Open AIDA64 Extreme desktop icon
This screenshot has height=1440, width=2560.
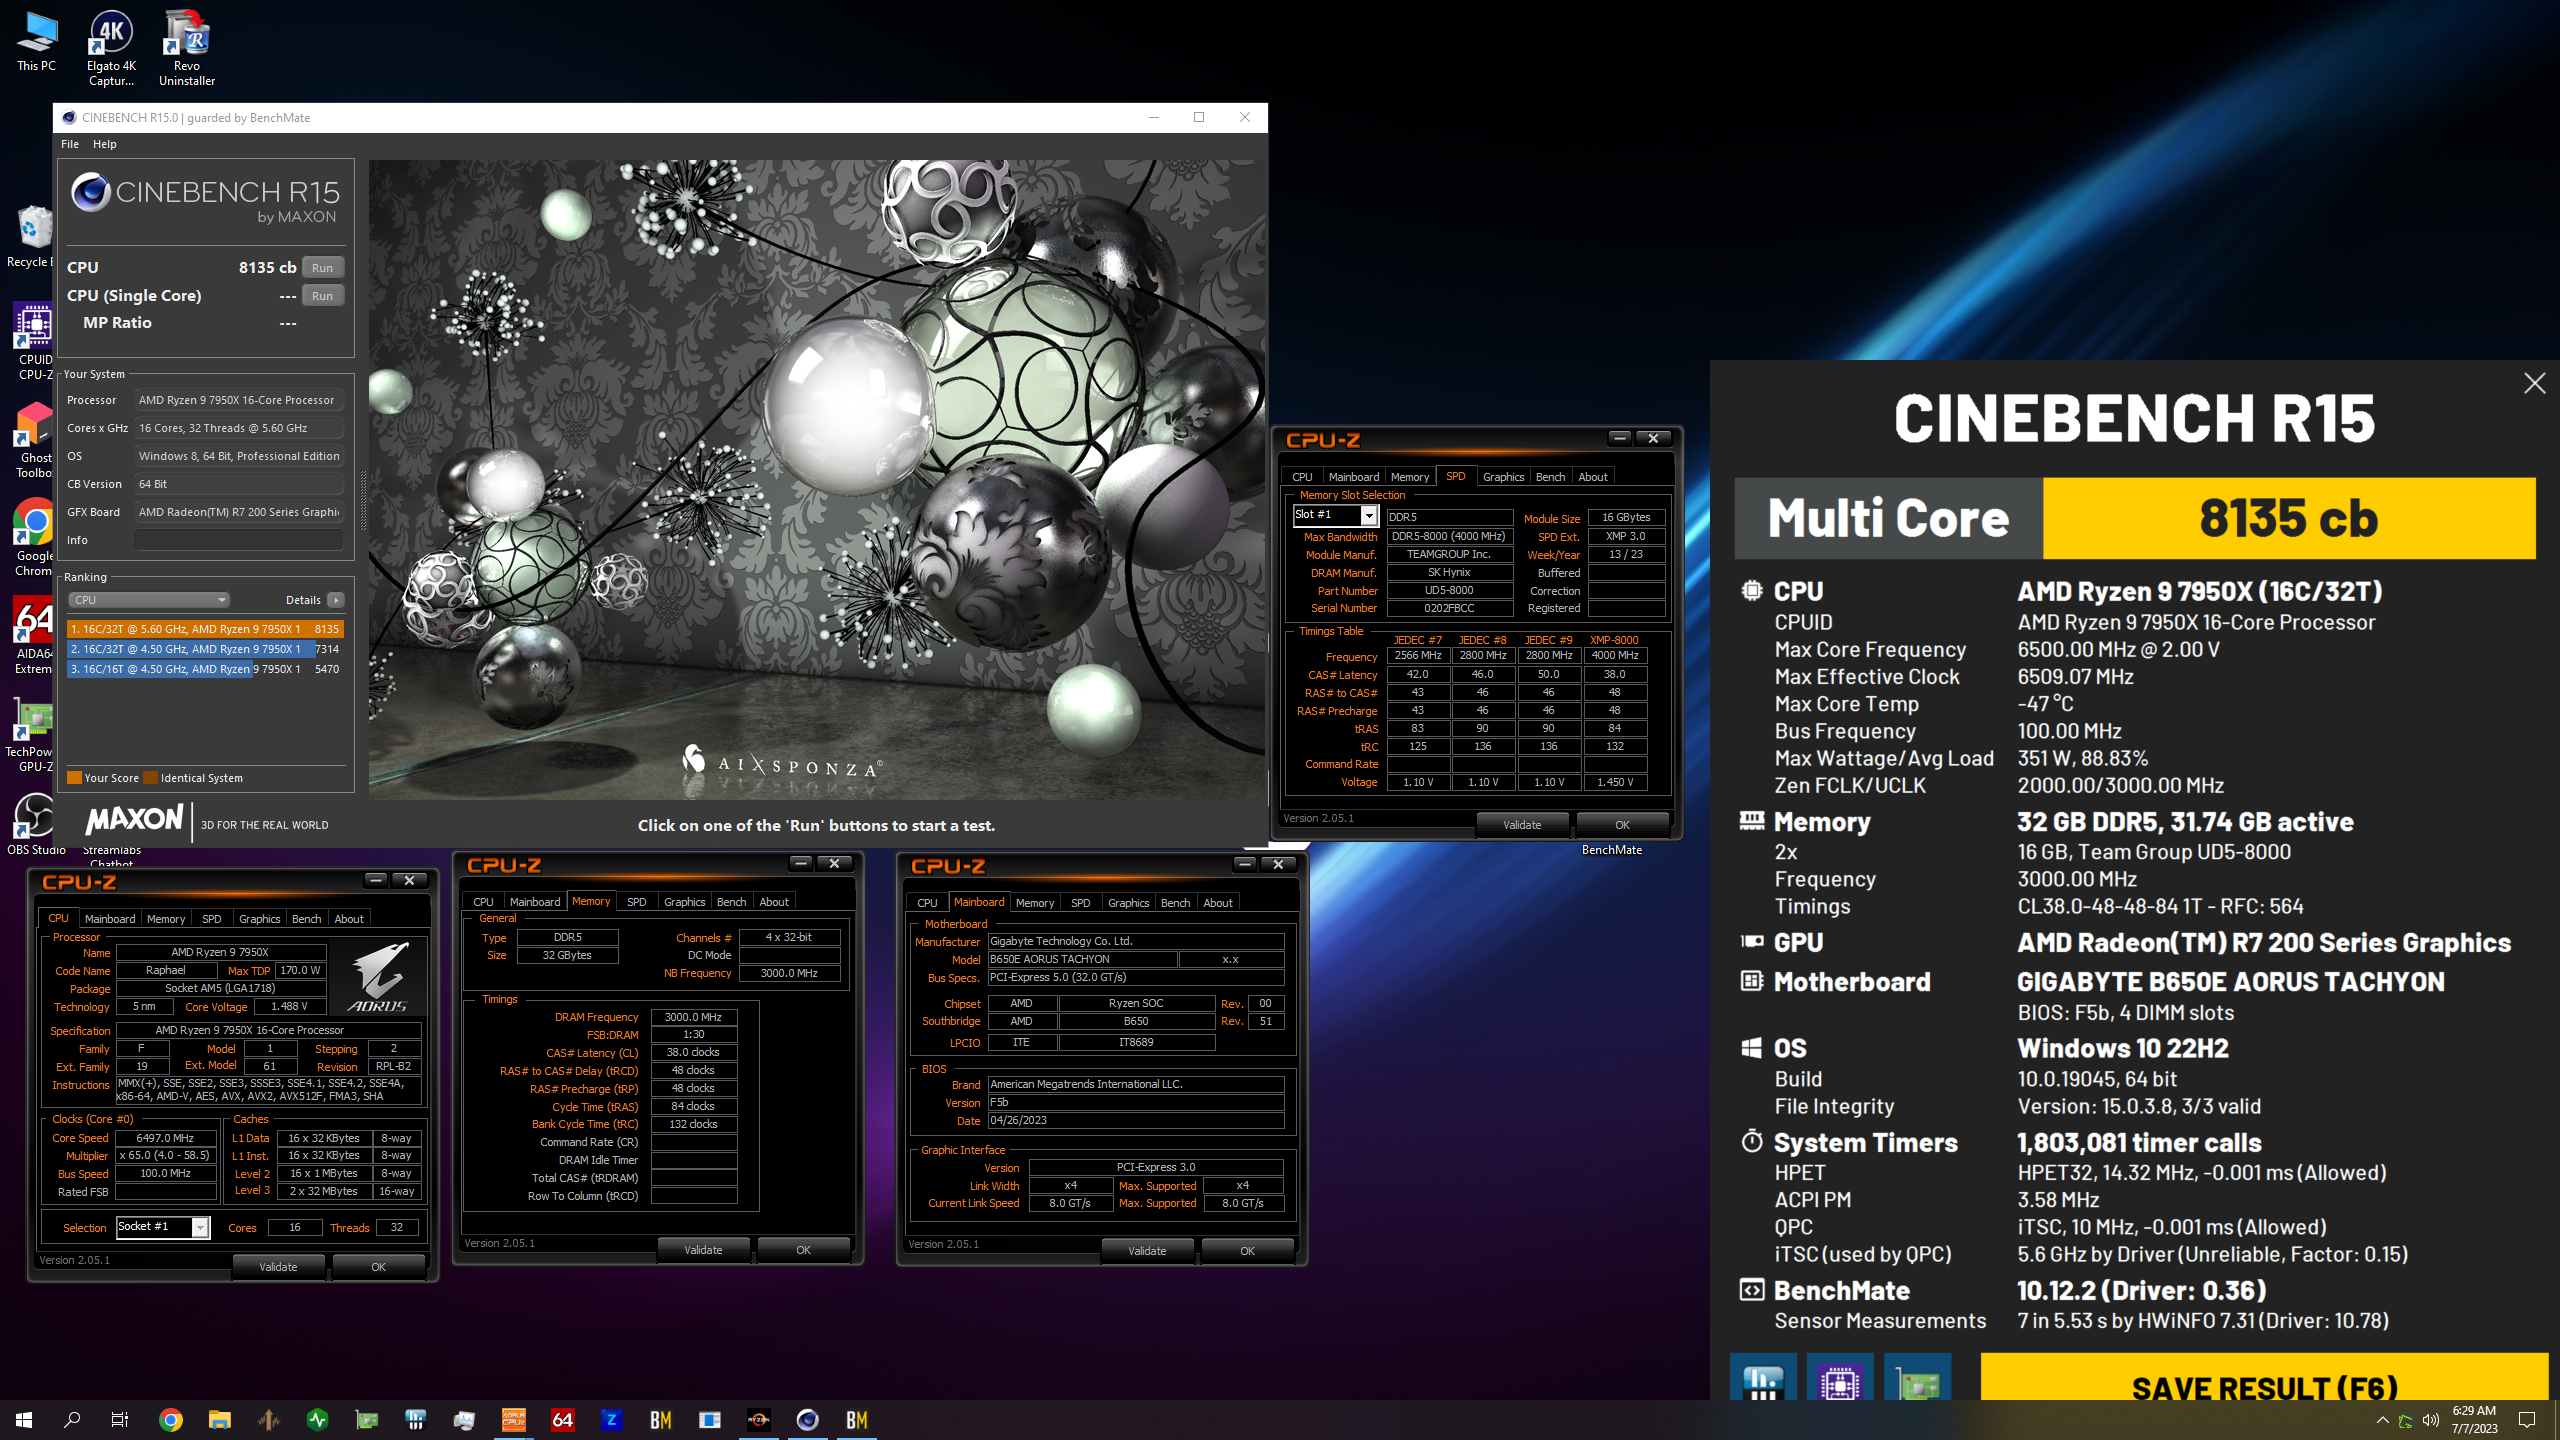point(34,636)
